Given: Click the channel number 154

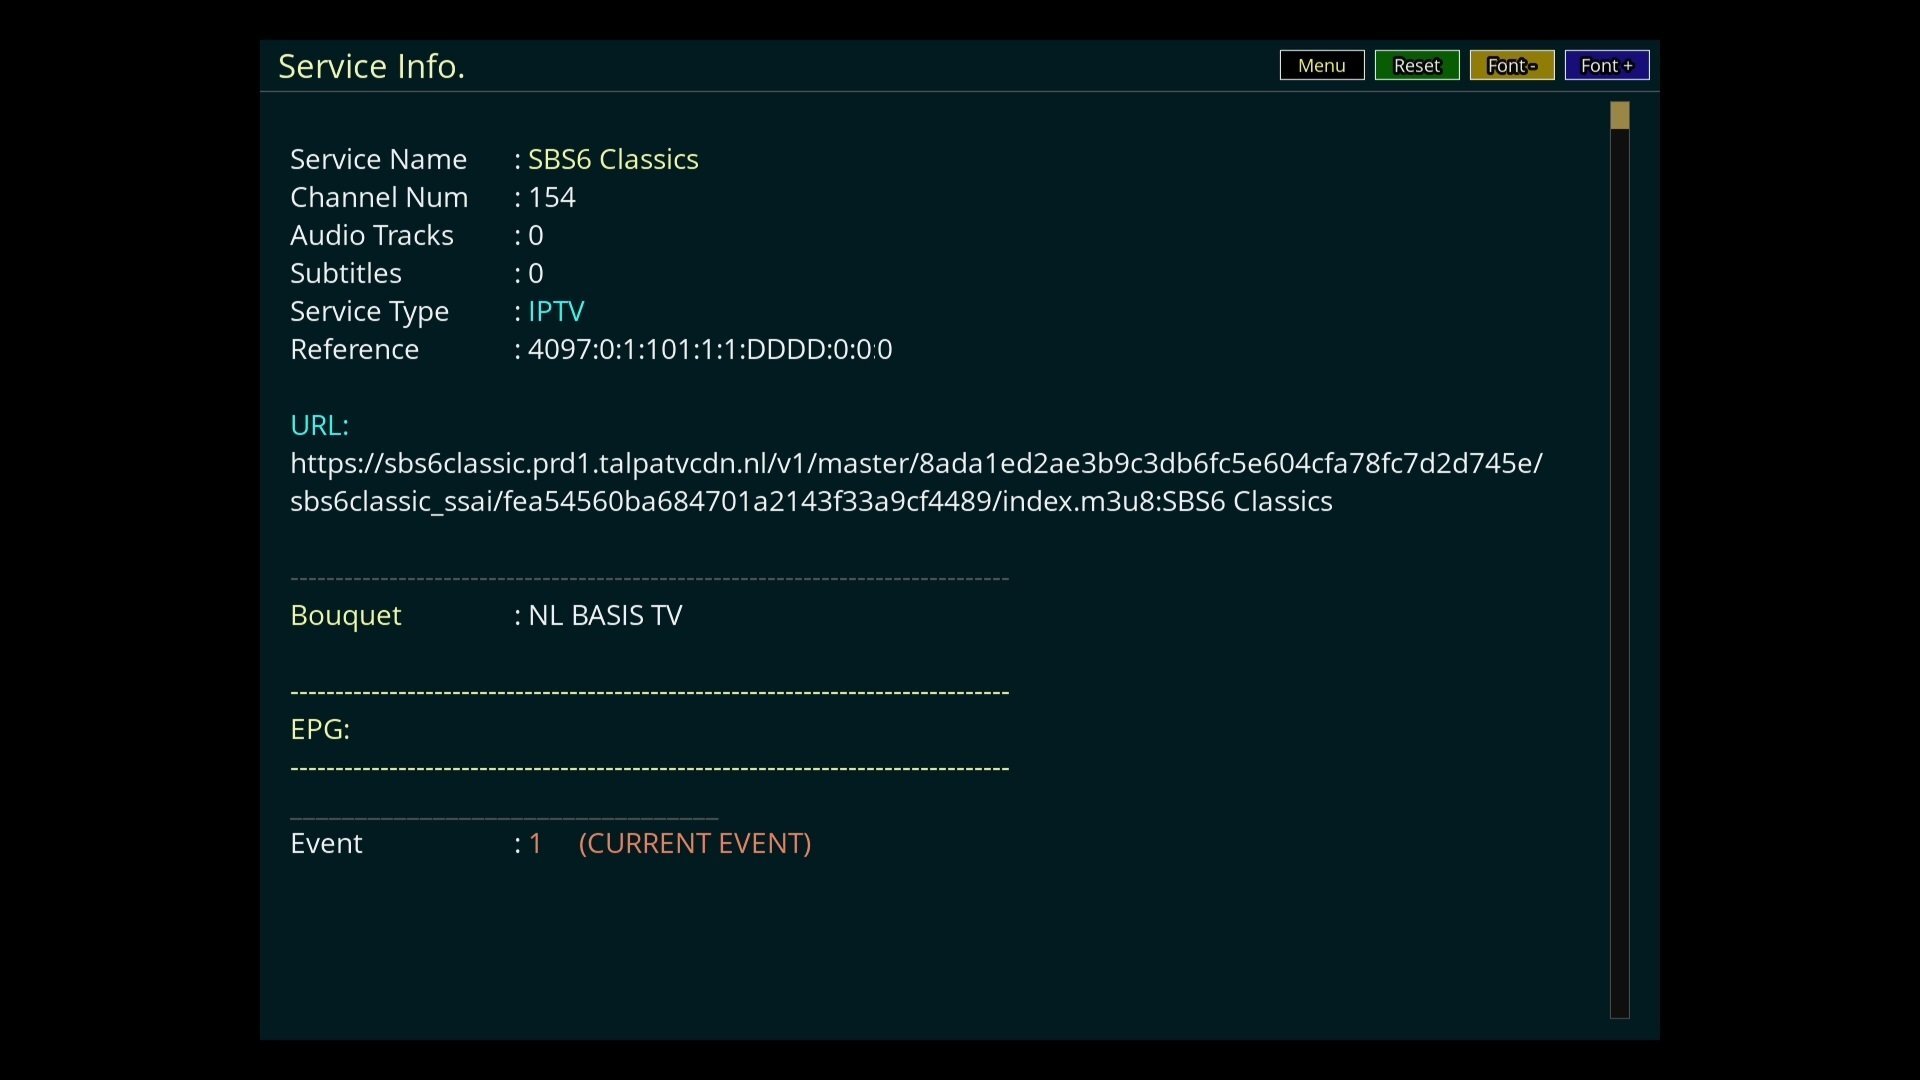Looking at the screenshot, I should [551, 198].
